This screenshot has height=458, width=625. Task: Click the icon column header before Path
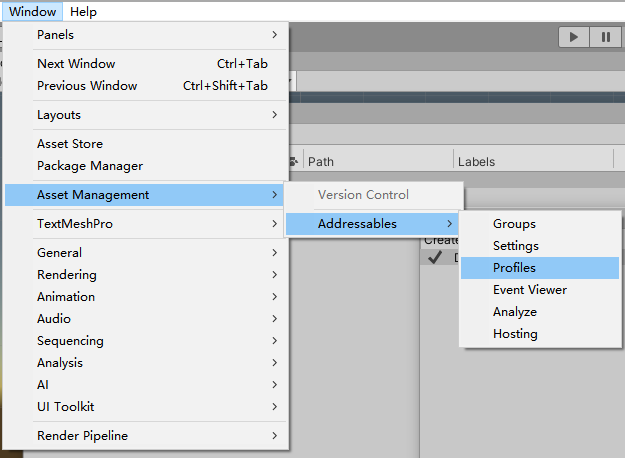(295, 161)
